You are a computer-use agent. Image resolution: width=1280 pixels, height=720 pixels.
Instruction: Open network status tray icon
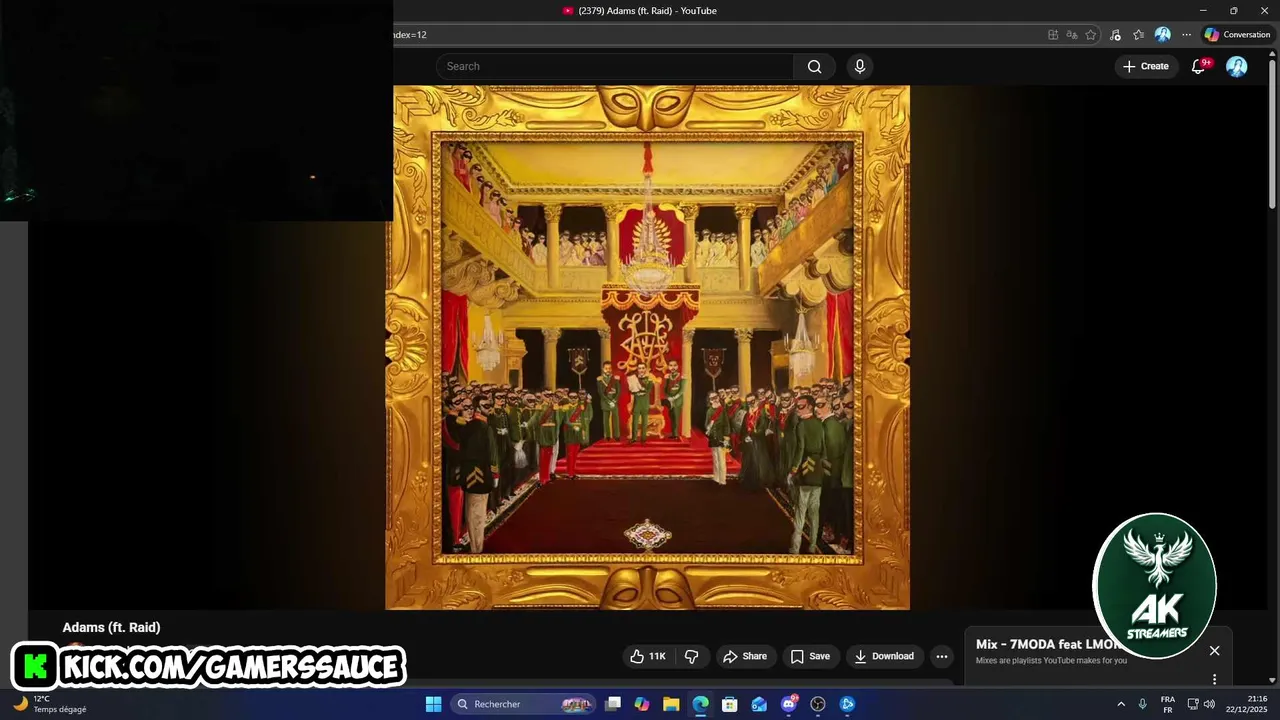point(1193,704)
